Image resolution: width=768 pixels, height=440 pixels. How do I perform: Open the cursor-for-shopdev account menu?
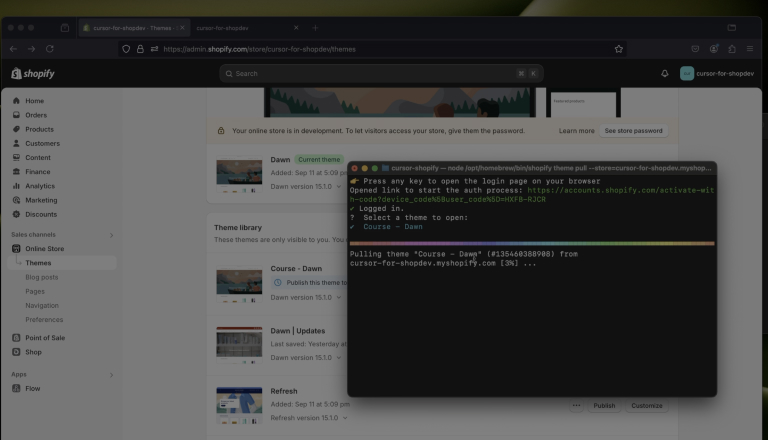pos(717,73)
